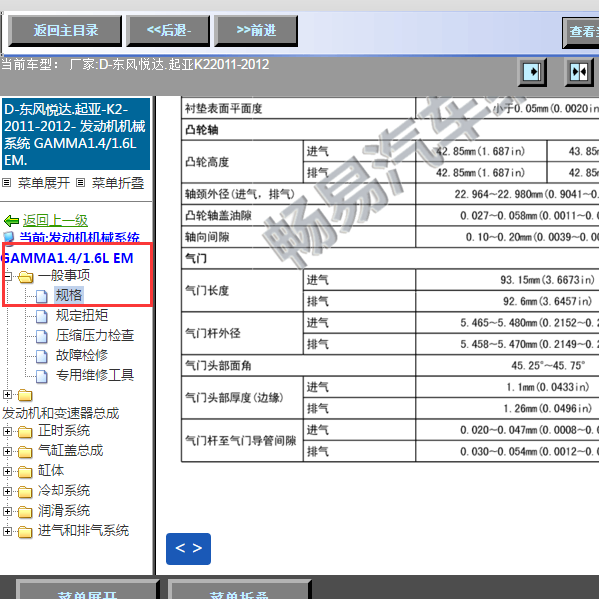Click the 菜单展开 list icon in sidebar
Screen dimensions: 599x599
6,183
